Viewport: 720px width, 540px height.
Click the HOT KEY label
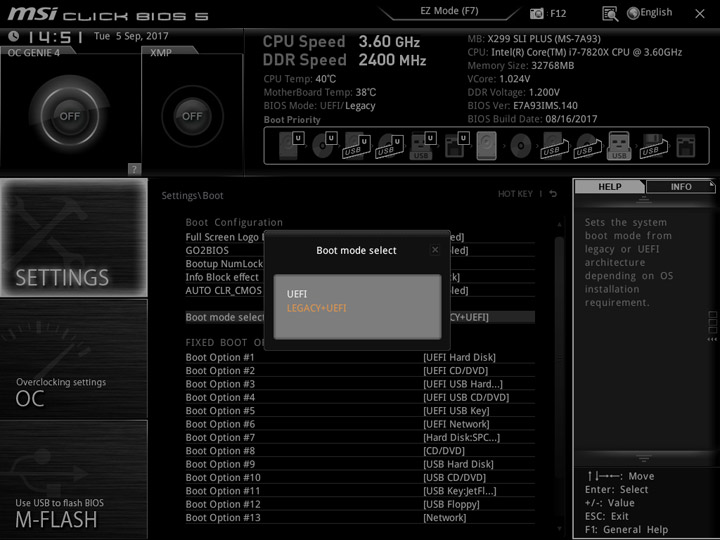pos(515,194)
